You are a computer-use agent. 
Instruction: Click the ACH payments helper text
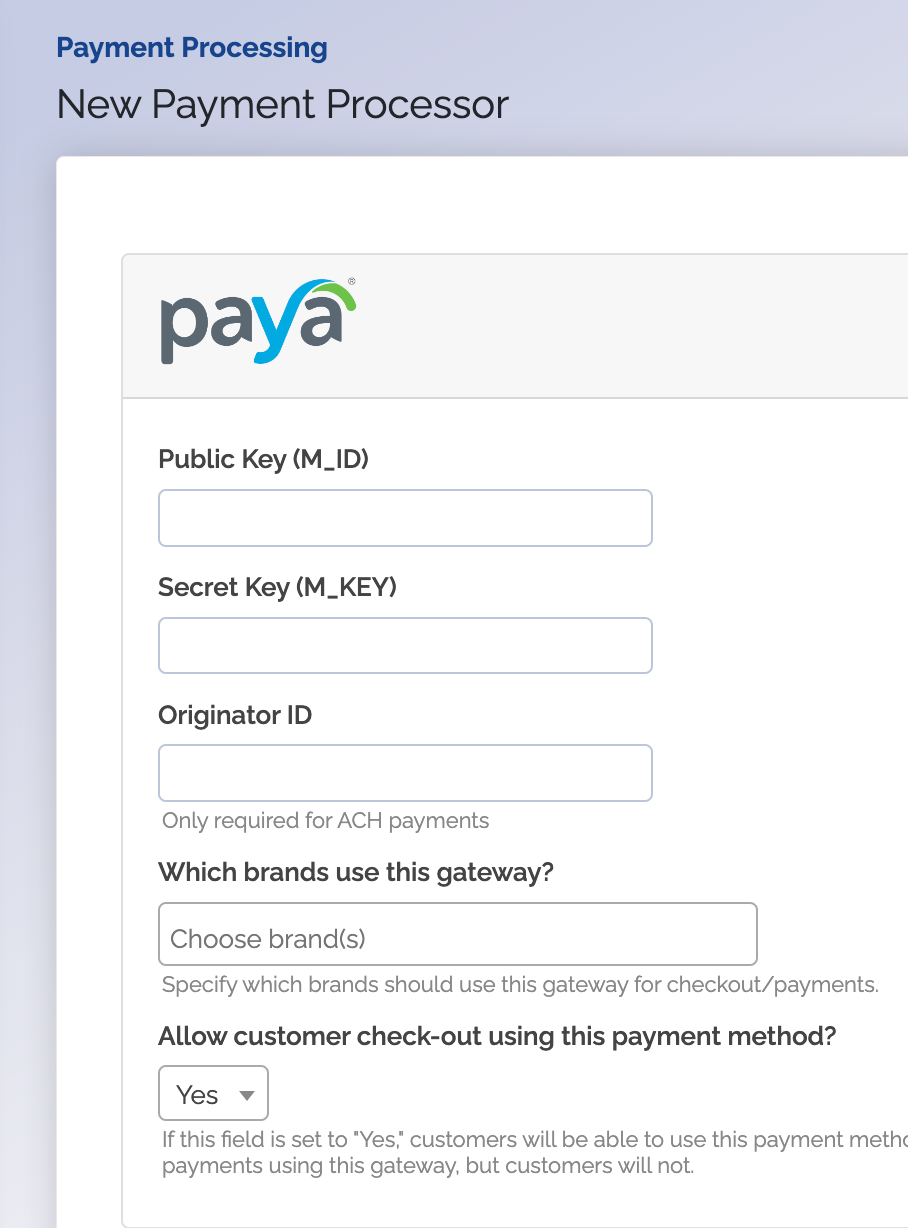tap(324, 820)
